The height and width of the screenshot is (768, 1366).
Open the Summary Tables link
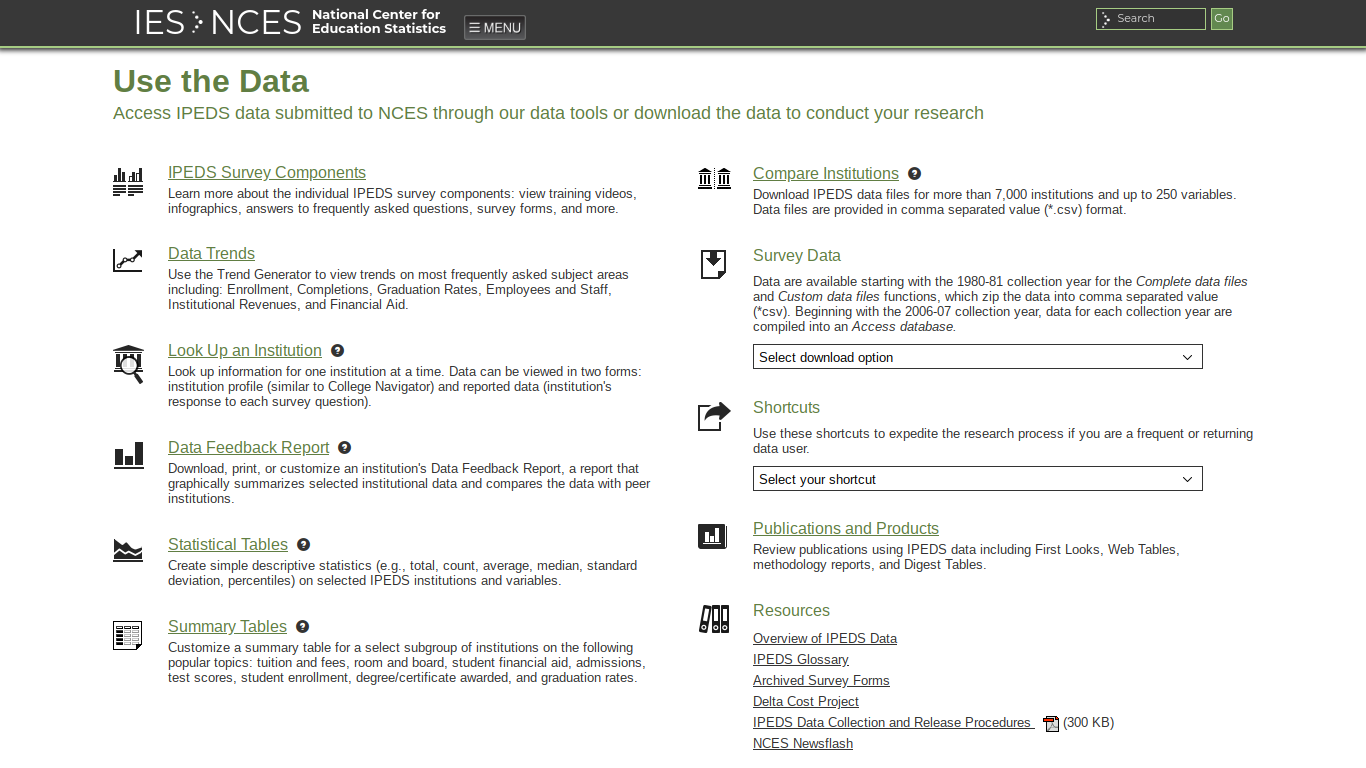228,627
